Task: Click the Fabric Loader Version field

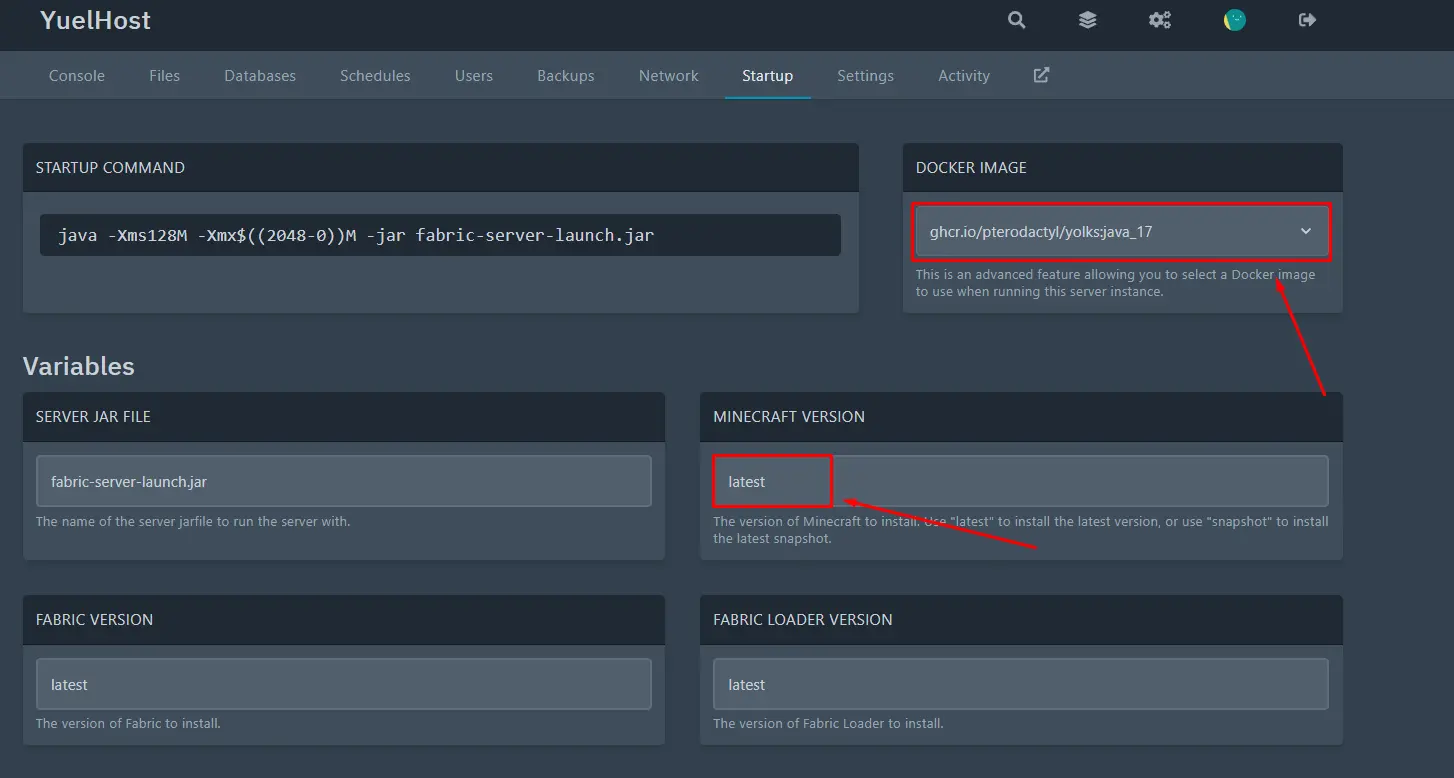Action: tap(1020, 684)
